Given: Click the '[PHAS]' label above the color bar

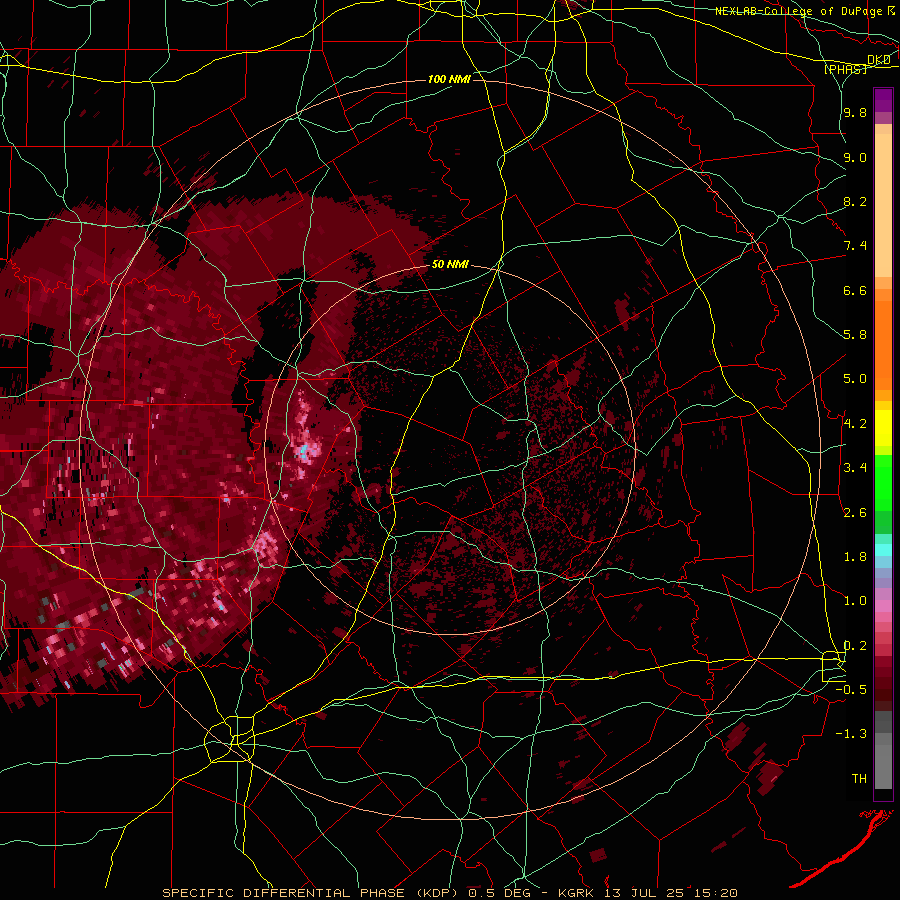Looking at the screenshot, I should click(x=845, y=69).
